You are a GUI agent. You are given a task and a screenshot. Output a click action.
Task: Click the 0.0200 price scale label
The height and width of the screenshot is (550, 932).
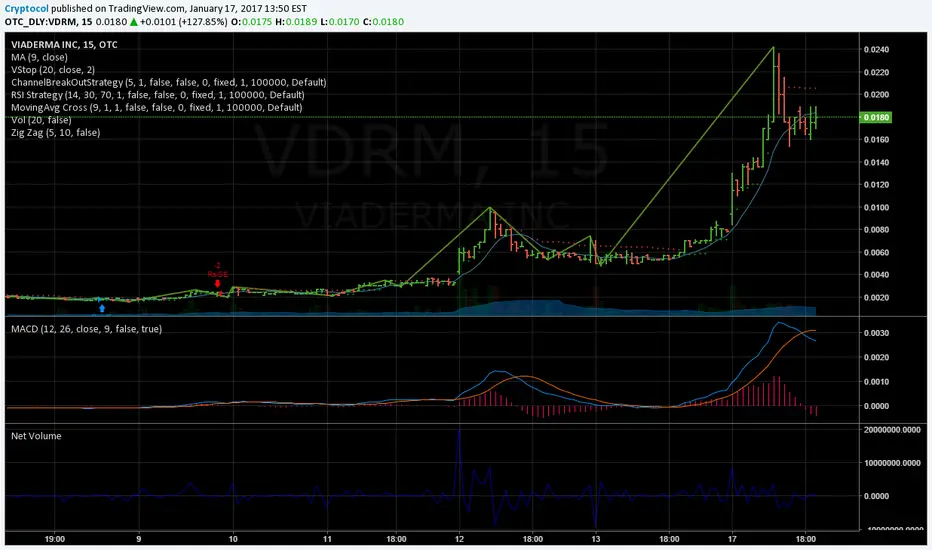[876, 95]
